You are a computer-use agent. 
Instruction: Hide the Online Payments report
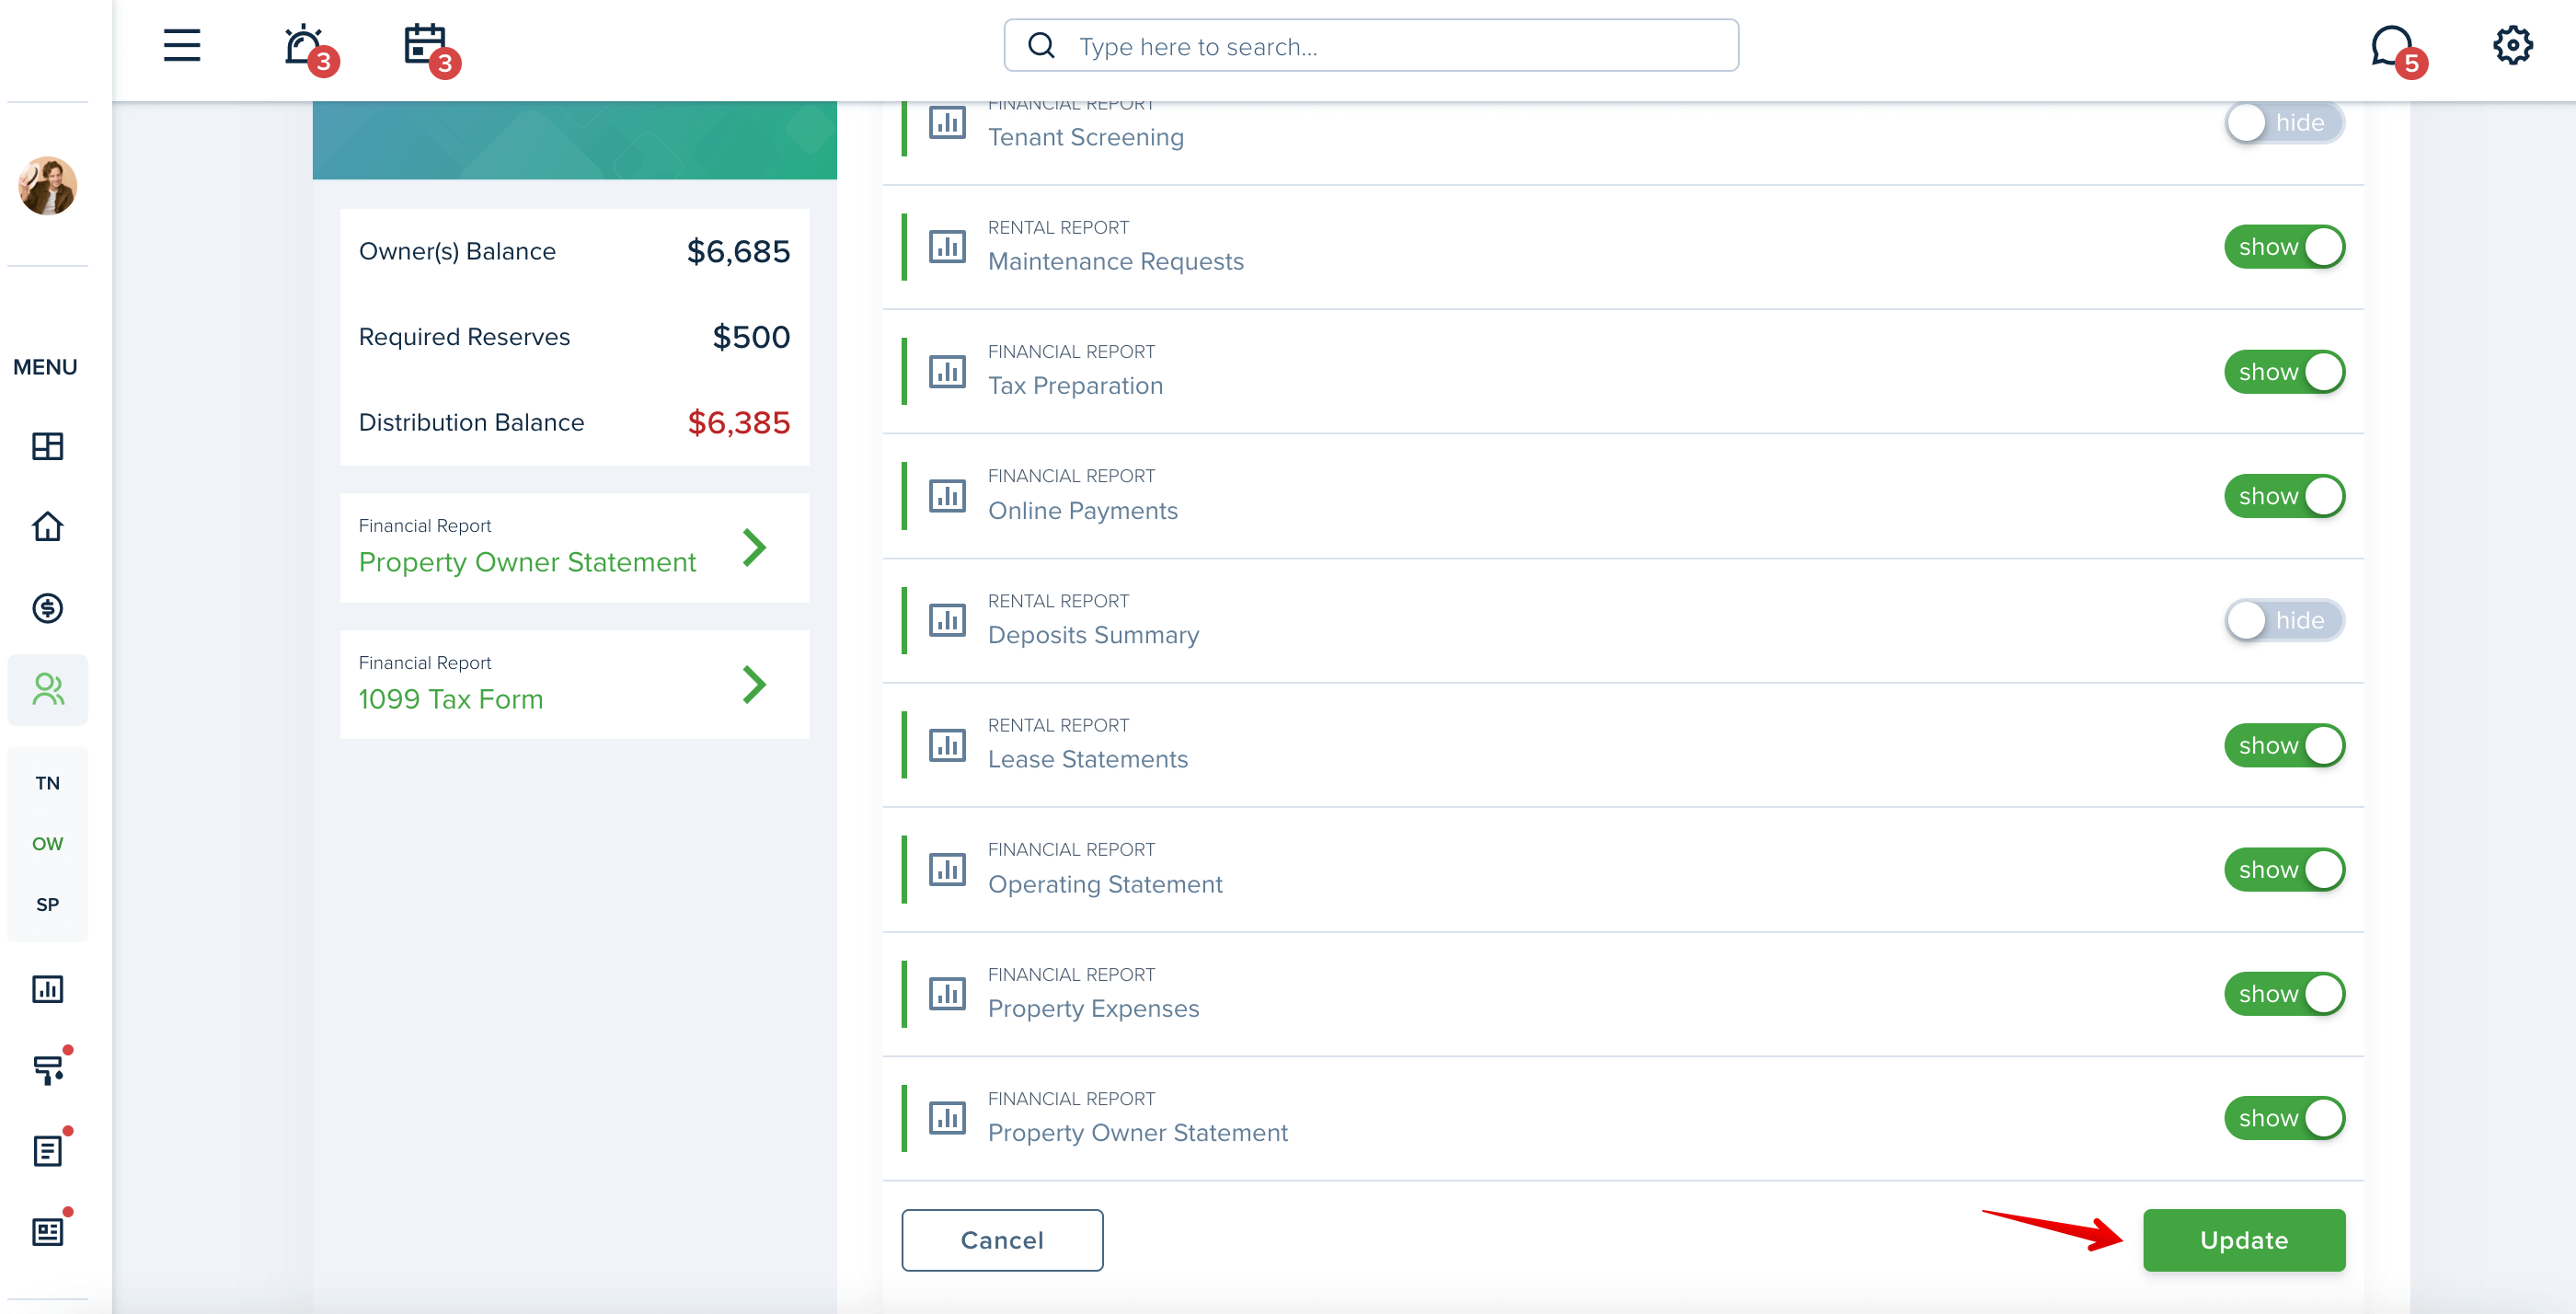2284,496
